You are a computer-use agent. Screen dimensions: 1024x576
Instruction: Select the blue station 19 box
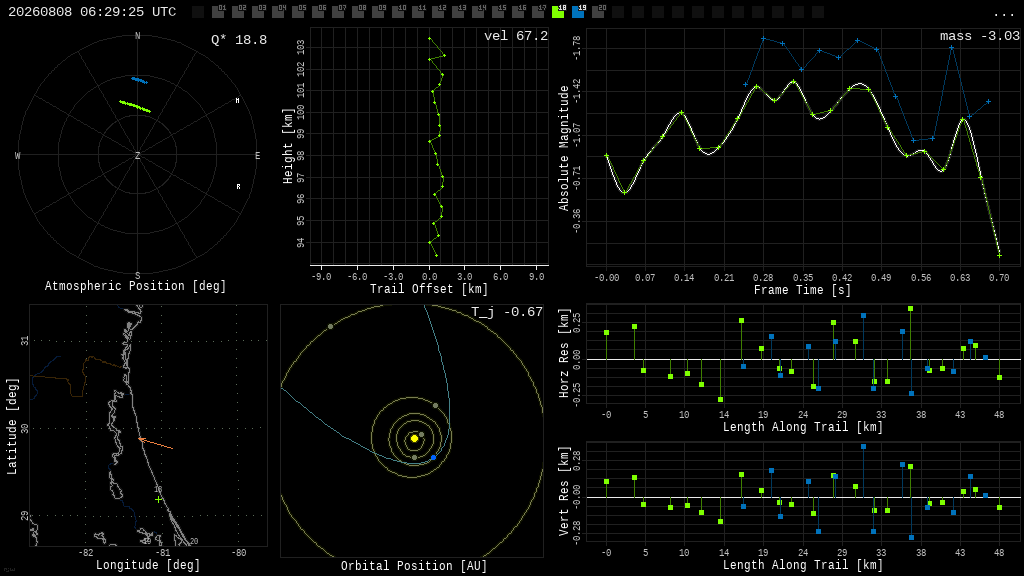[579, 12]
